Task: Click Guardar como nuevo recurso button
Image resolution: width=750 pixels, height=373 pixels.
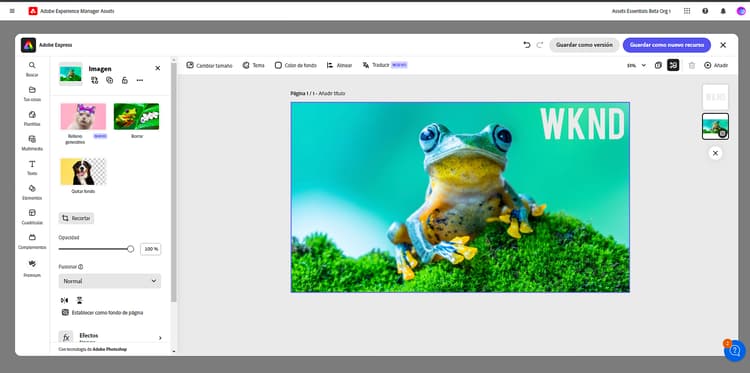Action: click(667, 45)
